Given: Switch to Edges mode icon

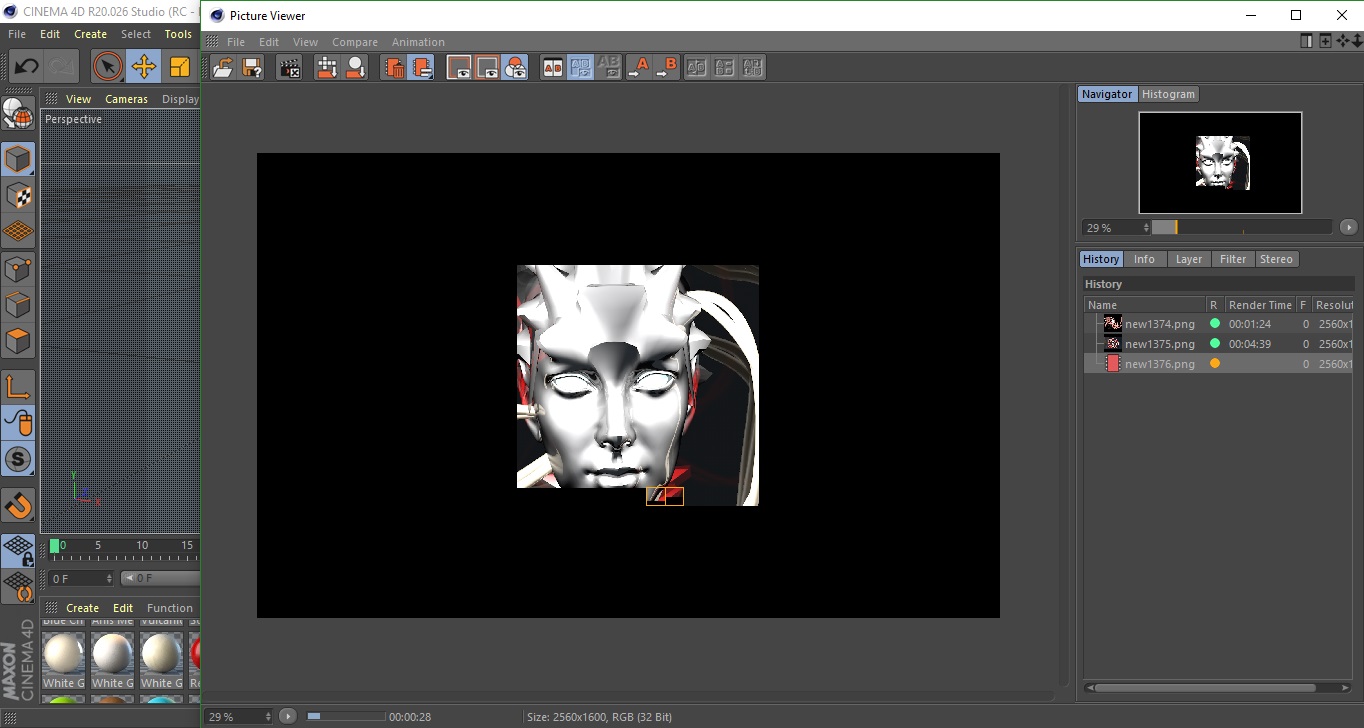Looking at the screenshot, I should 17,305.
